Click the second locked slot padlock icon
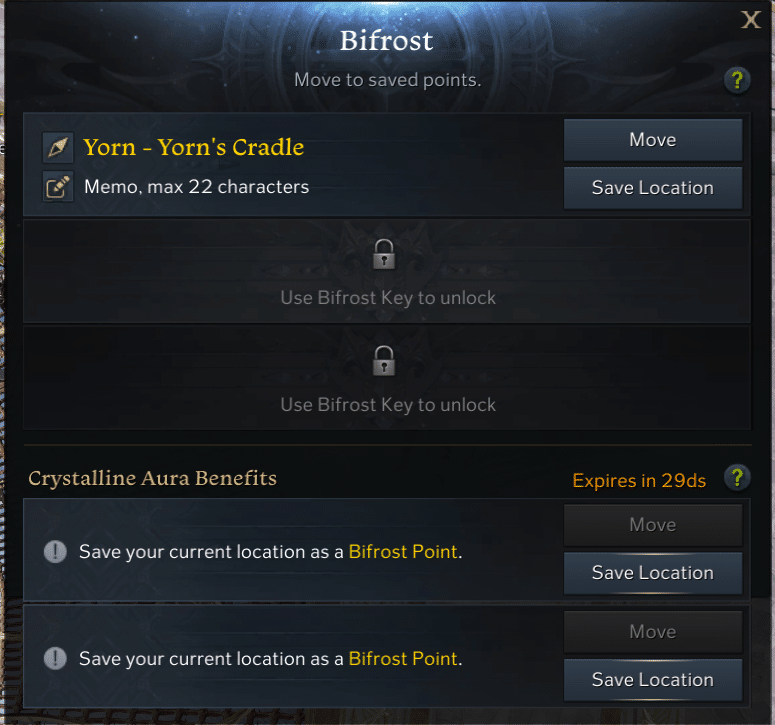 tap(384, 361)
